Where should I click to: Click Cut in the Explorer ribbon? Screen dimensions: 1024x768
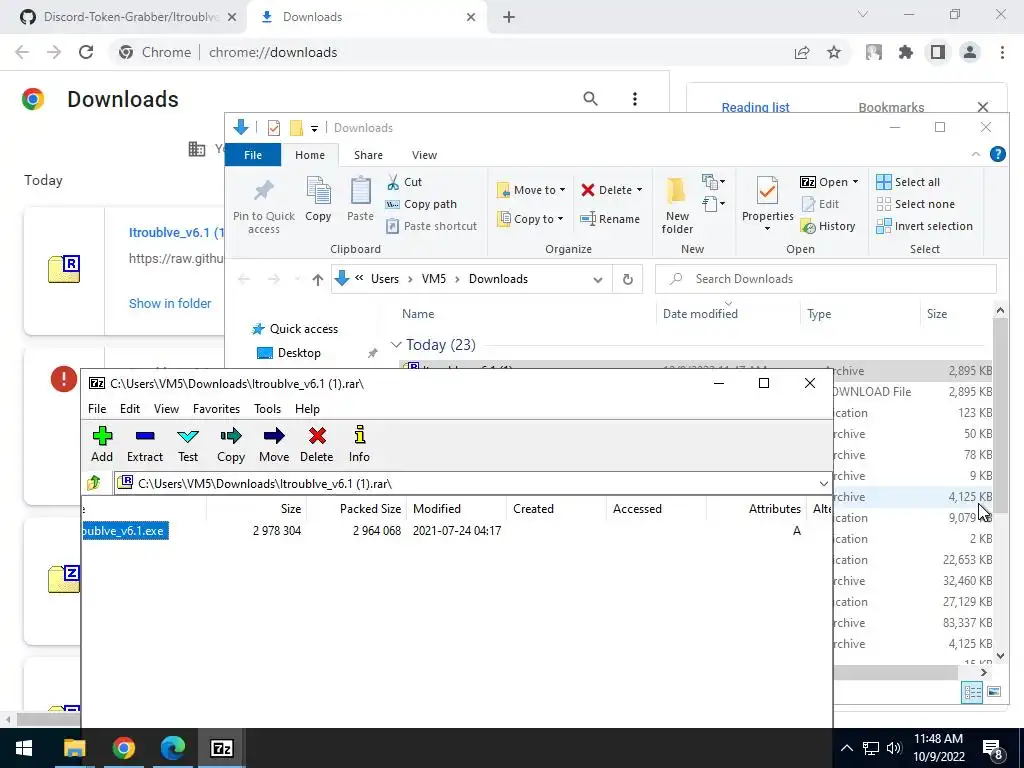404,182
